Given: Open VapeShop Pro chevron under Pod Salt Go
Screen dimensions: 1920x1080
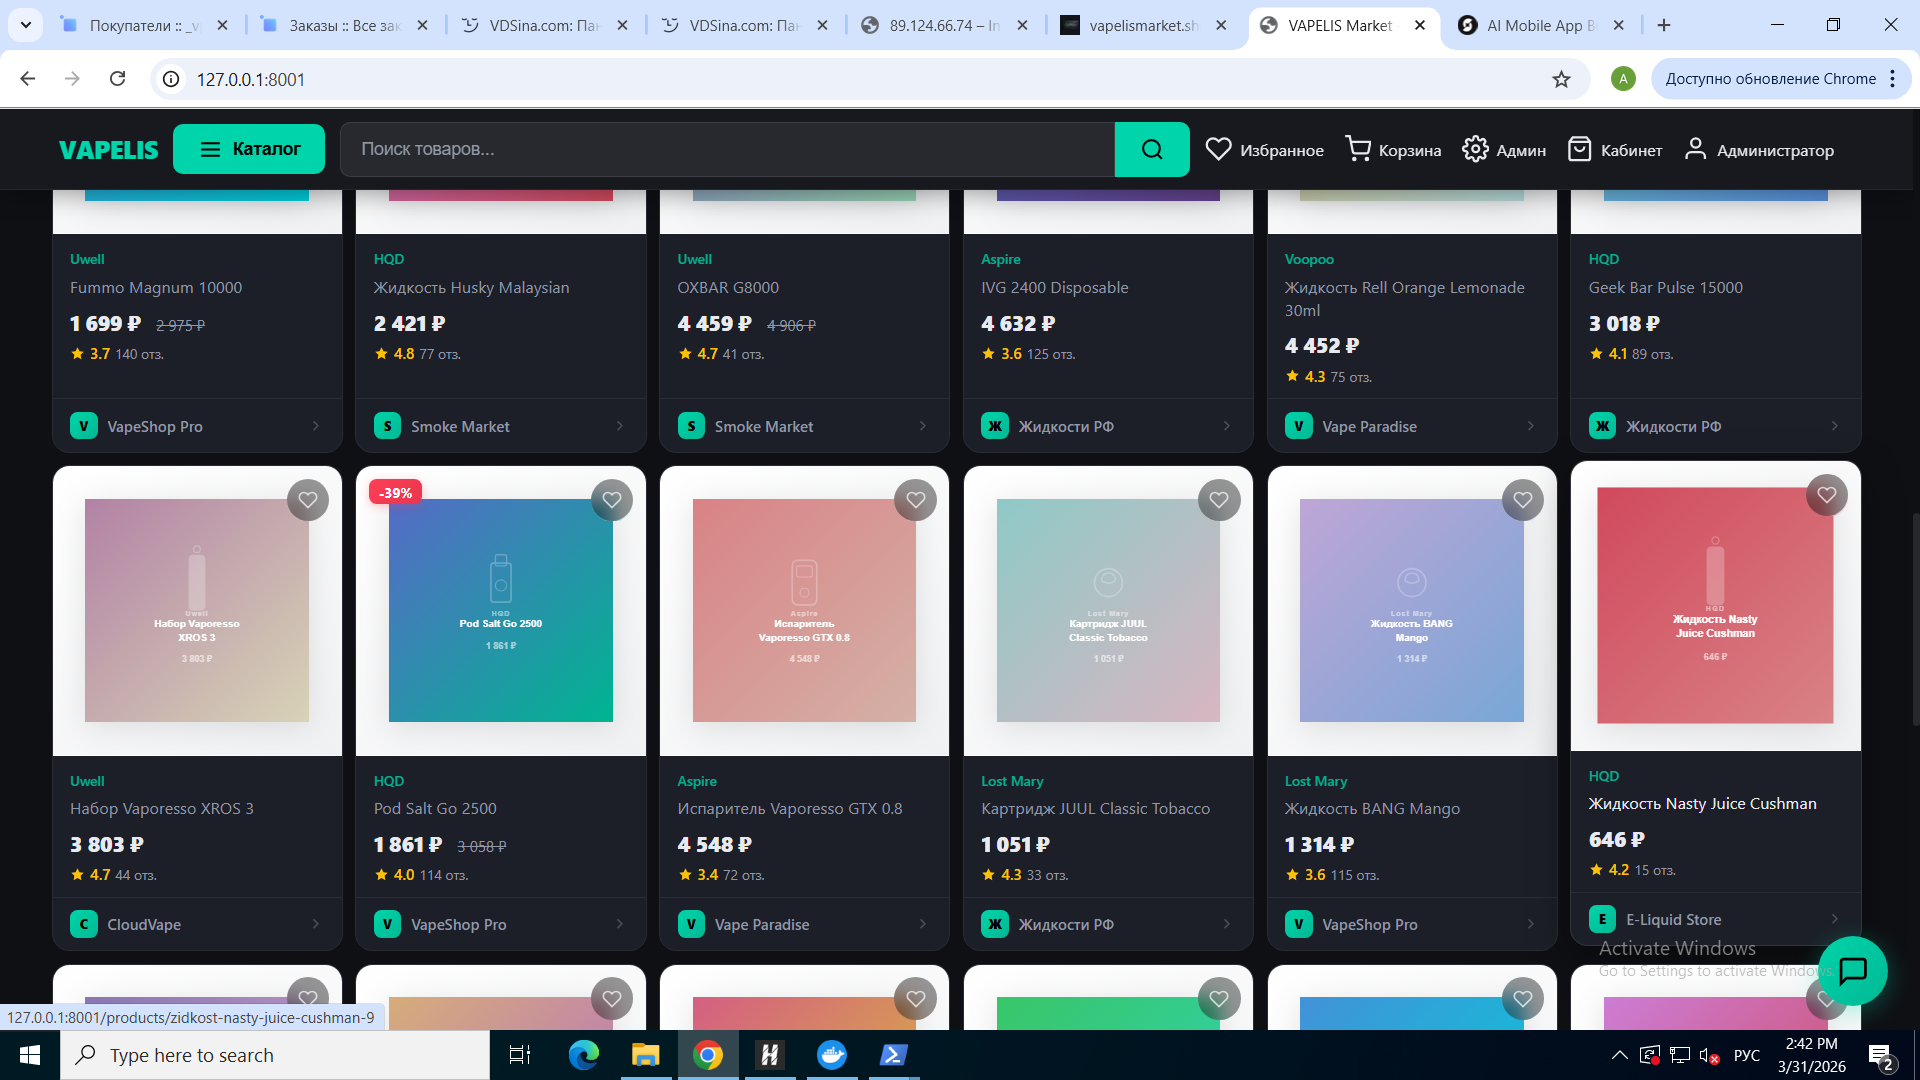Looking at the screenshot, I should click(620, 924).
